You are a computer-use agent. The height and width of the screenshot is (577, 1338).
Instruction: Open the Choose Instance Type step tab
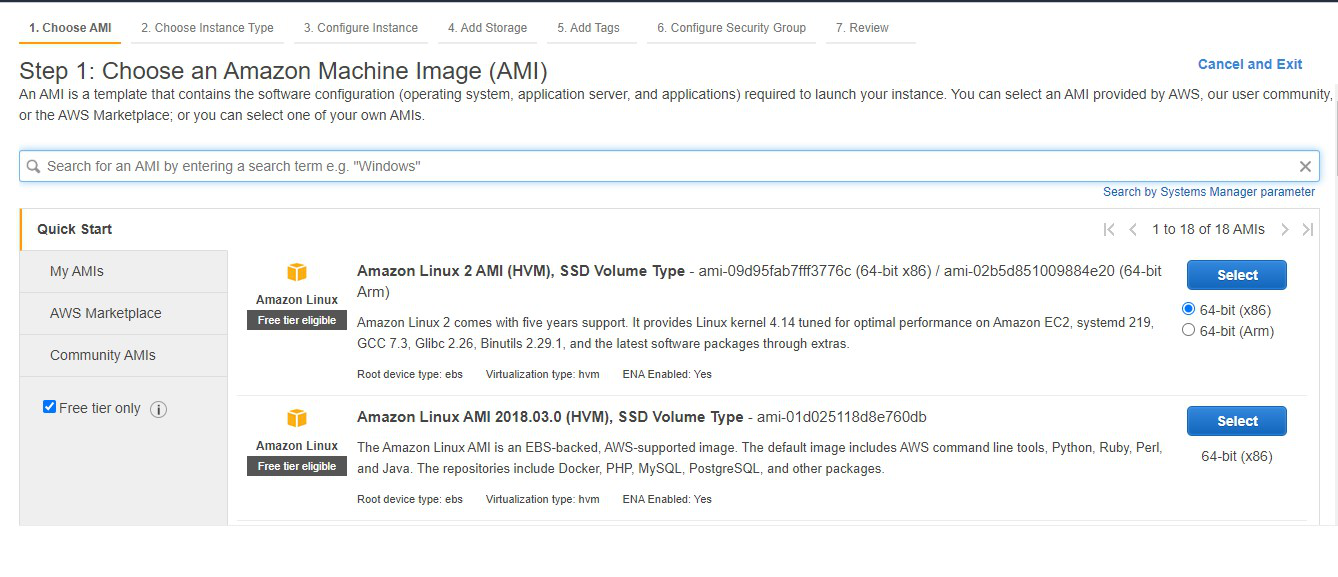pyautogui.click(x=207, y=28)
